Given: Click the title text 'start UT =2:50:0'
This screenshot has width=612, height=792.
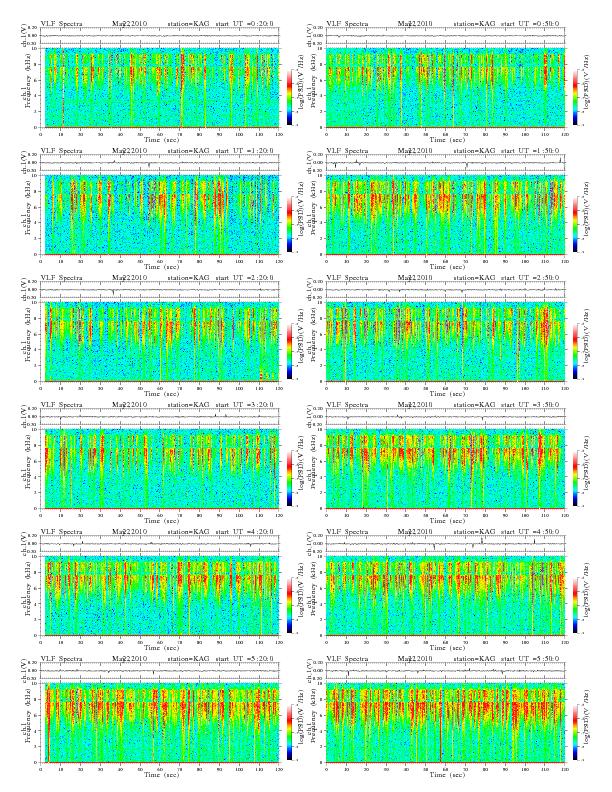Looking at the screenshot, I should coord(530,278).
